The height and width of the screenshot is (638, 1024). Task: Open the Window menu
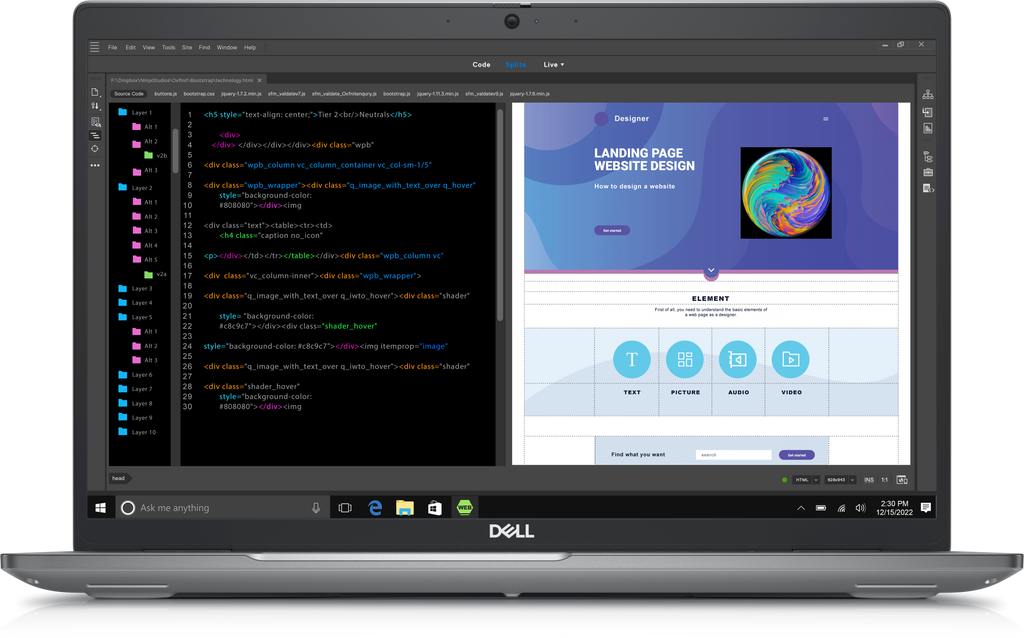pyautogui.click(x=227, y=48)
